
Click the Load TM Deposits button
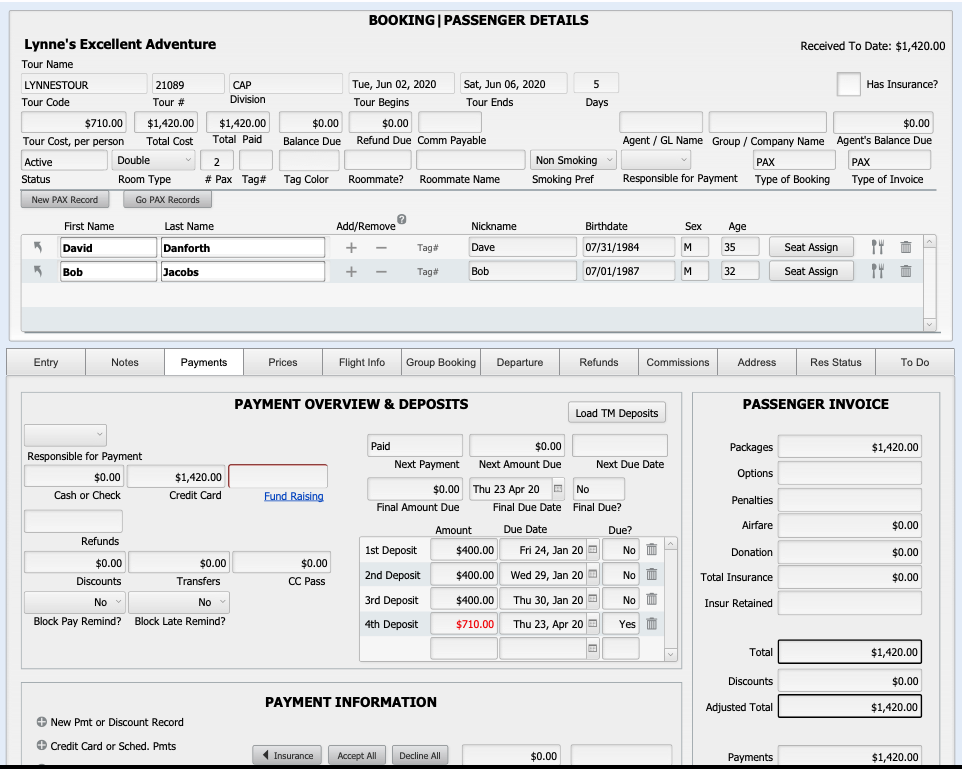pos(617,413)
